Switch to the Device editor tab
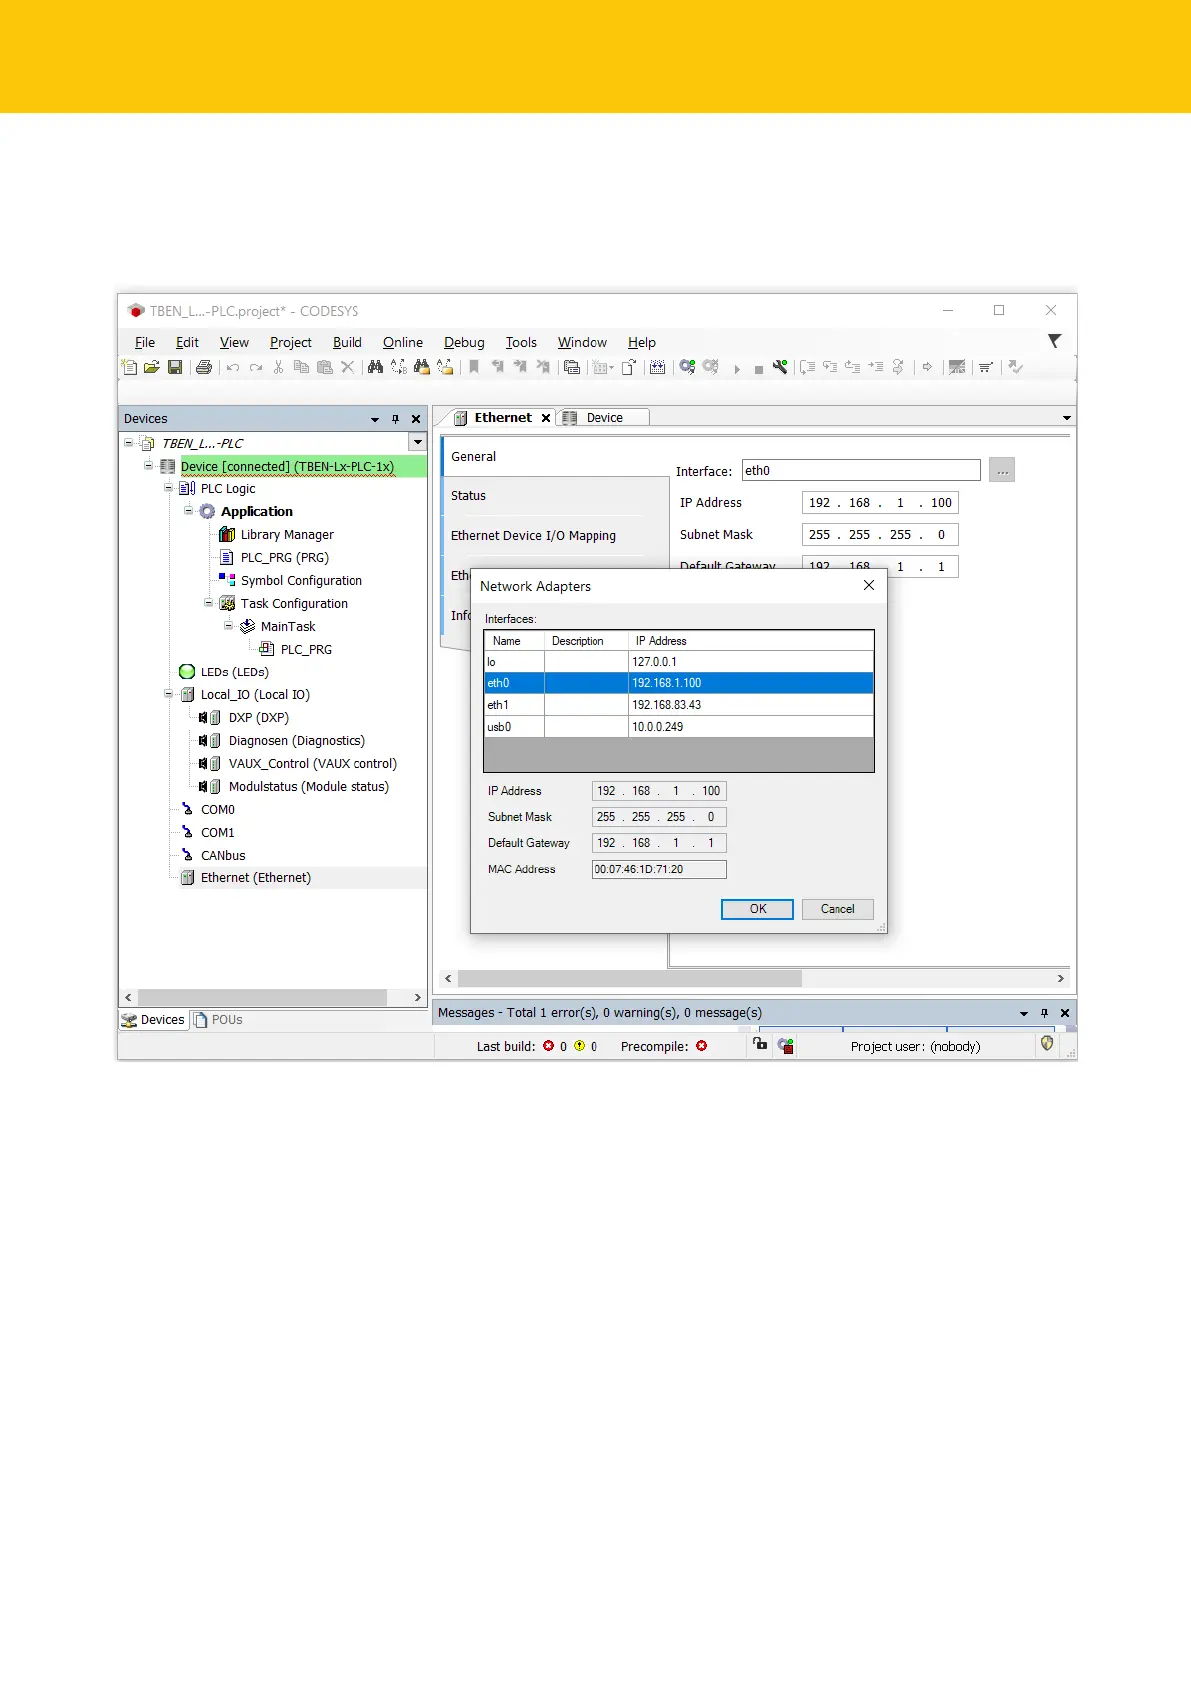Image resolution: width=1191 pixels, height=1684 pixels. point(603,418)
